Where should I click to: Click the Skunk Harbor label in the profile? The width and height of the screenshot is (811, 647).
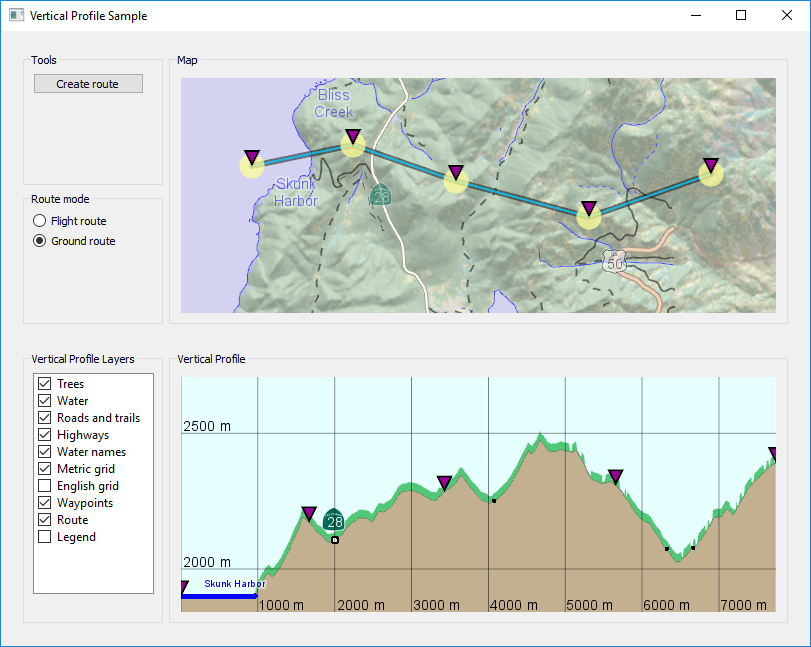[x=234, y=583]
